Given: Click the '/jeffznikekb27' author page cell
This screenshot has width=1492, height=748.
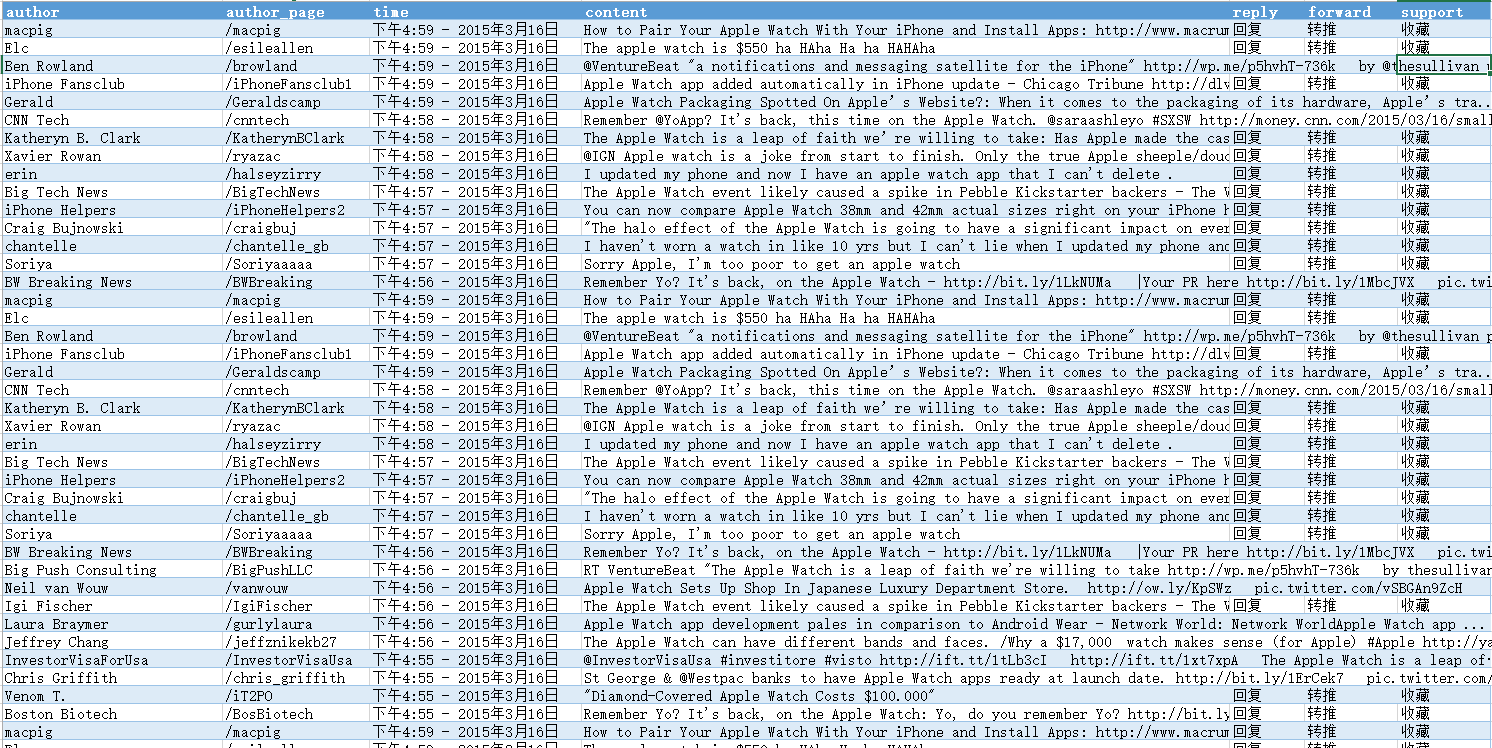Looking at the screenshot, I should point(298,642).
